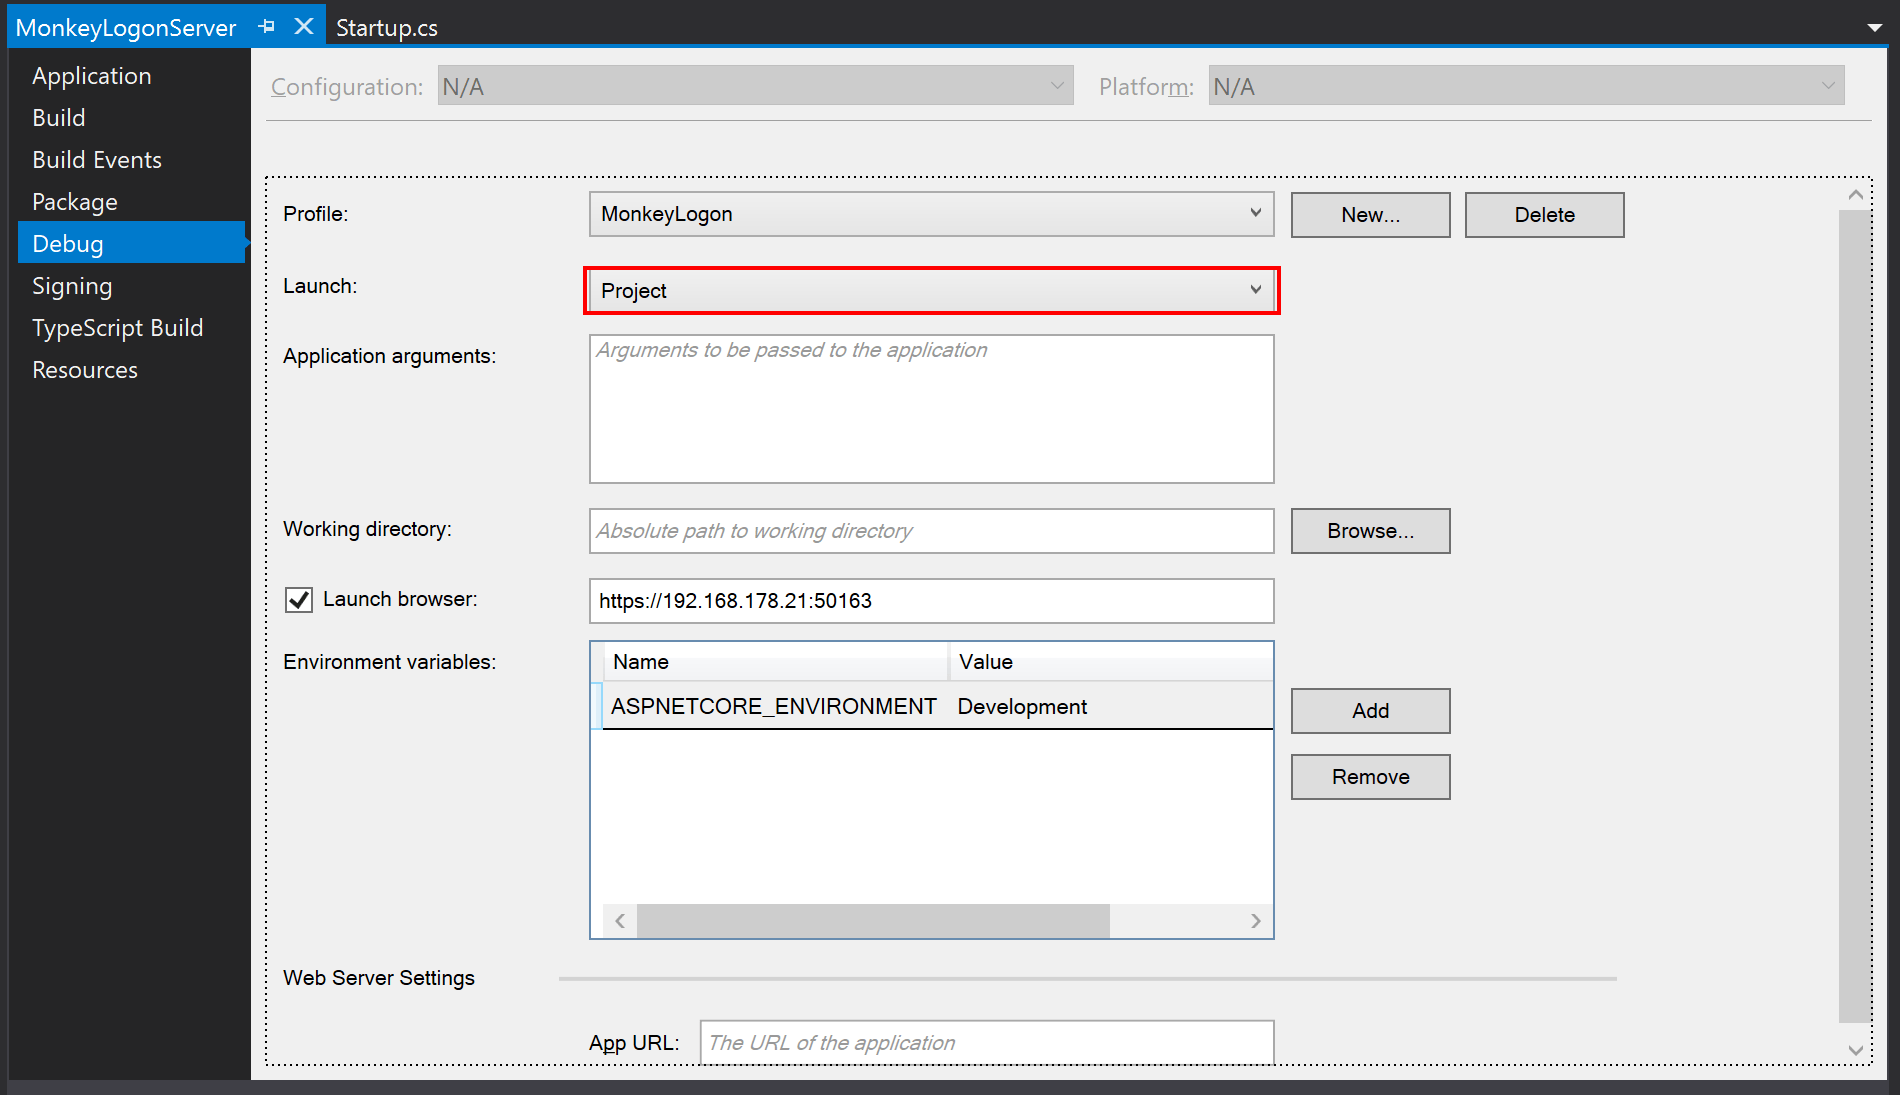Click environment table scroll left arrow
This screenshot has width=1900, height=1095.
click(x=620, y=921)
